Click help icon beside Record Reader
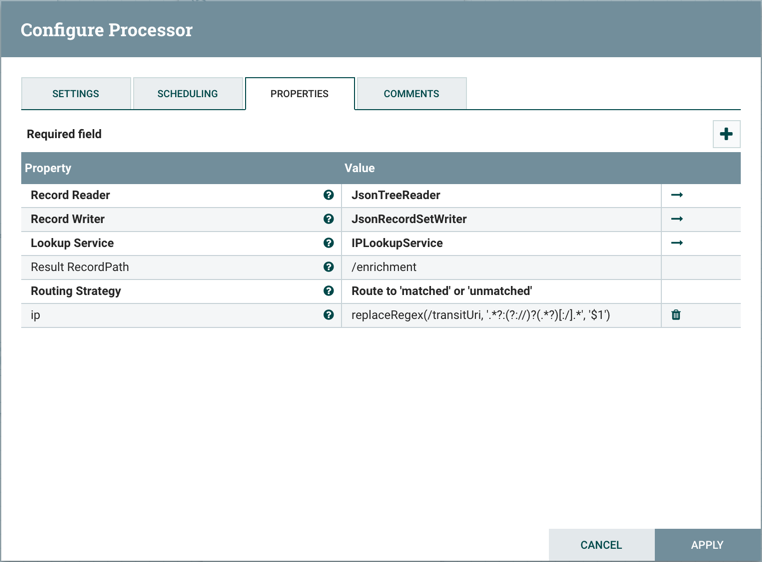This screenshot has width=762, height=562. pyautogui.click(x=328, y=195)
